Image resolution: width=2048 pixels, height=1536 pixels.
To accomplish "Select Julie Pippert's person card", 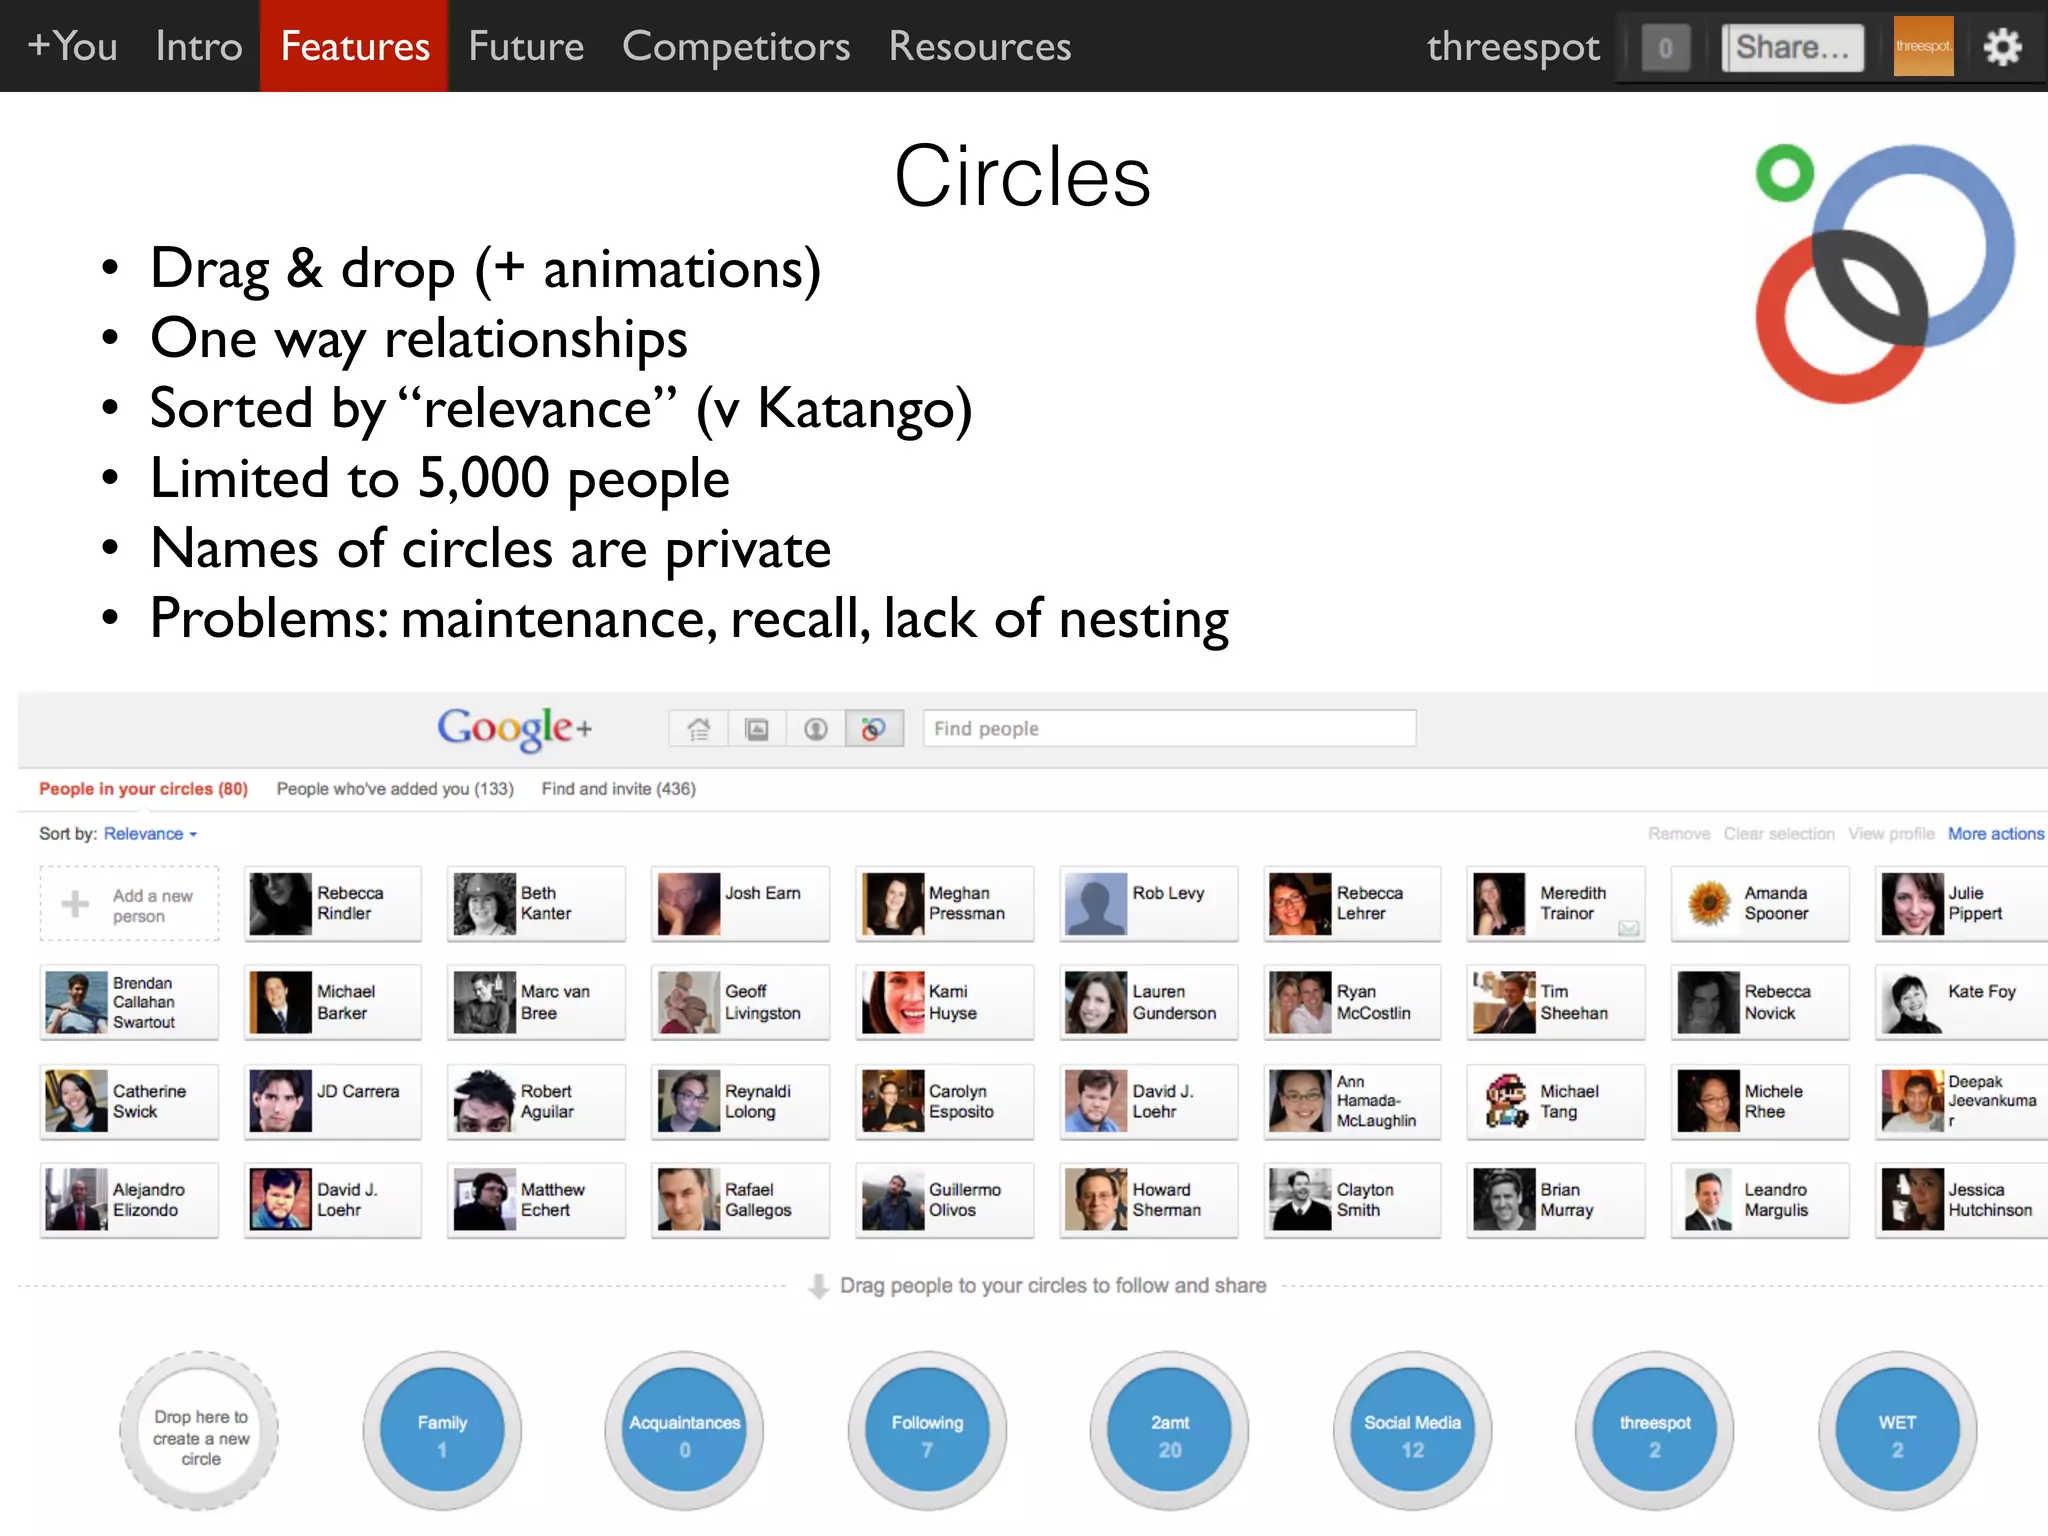I will point(1963,904).
